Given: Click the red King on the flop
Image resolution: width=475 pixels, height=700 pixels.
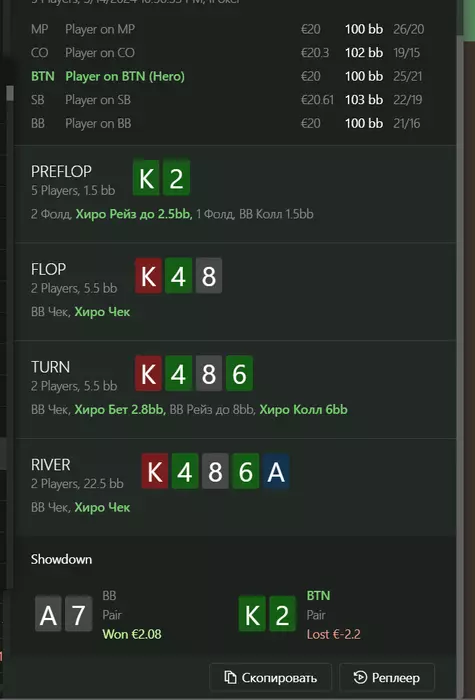Looking at the screenshot, I should point(148,276).
